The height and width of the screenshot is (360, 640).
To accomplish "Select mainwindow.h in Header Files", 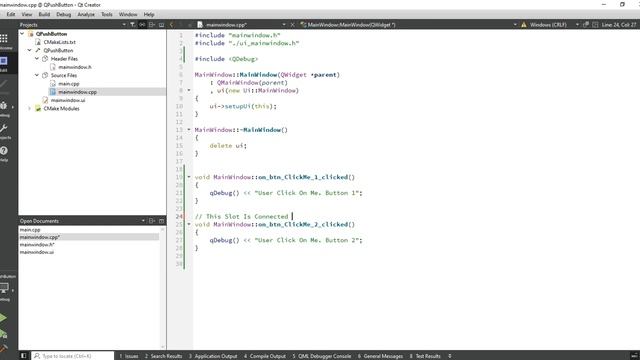I will point(75,67).
